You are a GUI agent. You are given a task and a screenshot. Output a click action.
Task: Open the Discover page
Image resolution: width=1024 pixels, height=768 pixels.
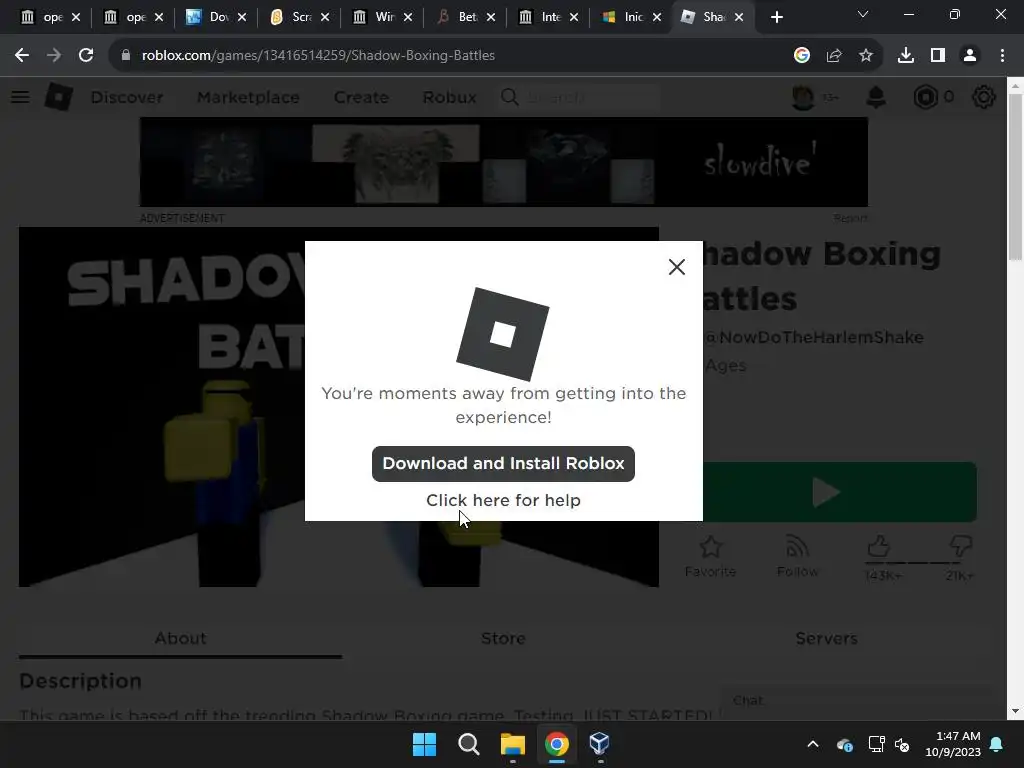(127, 97)
